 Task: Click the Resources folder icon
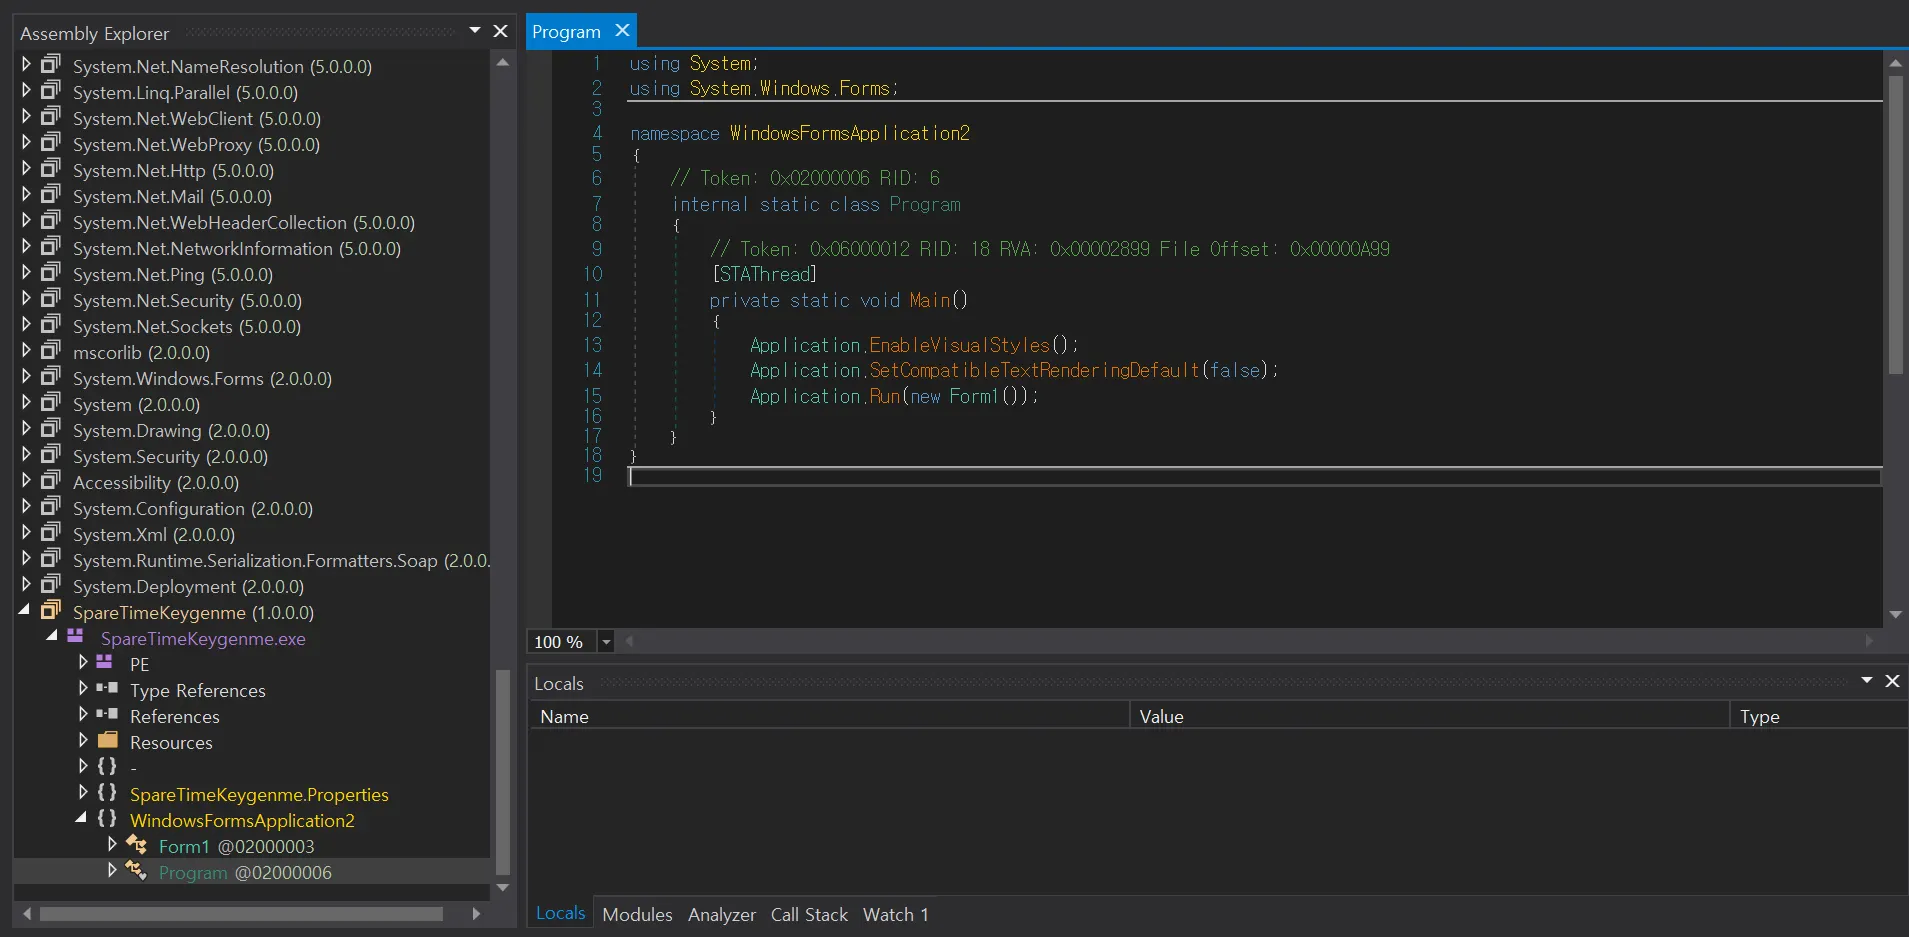(x=108, y=741)
